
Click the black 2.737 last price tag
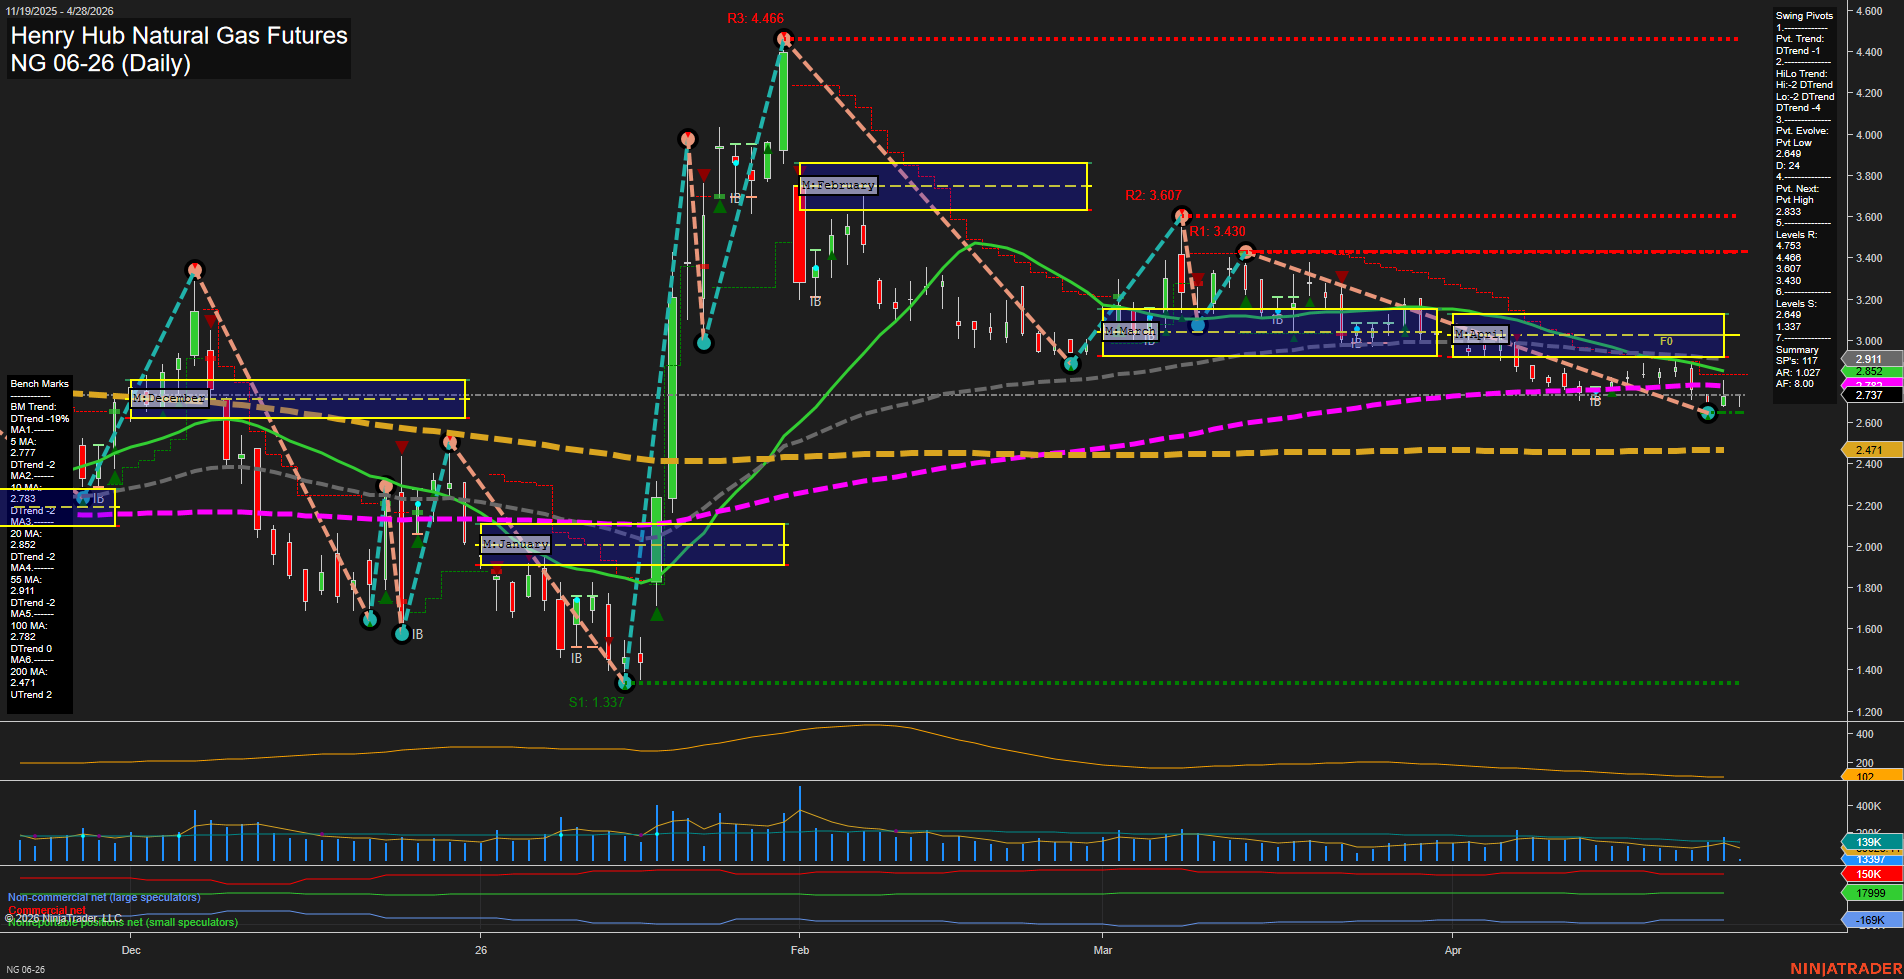point(1868,394)
